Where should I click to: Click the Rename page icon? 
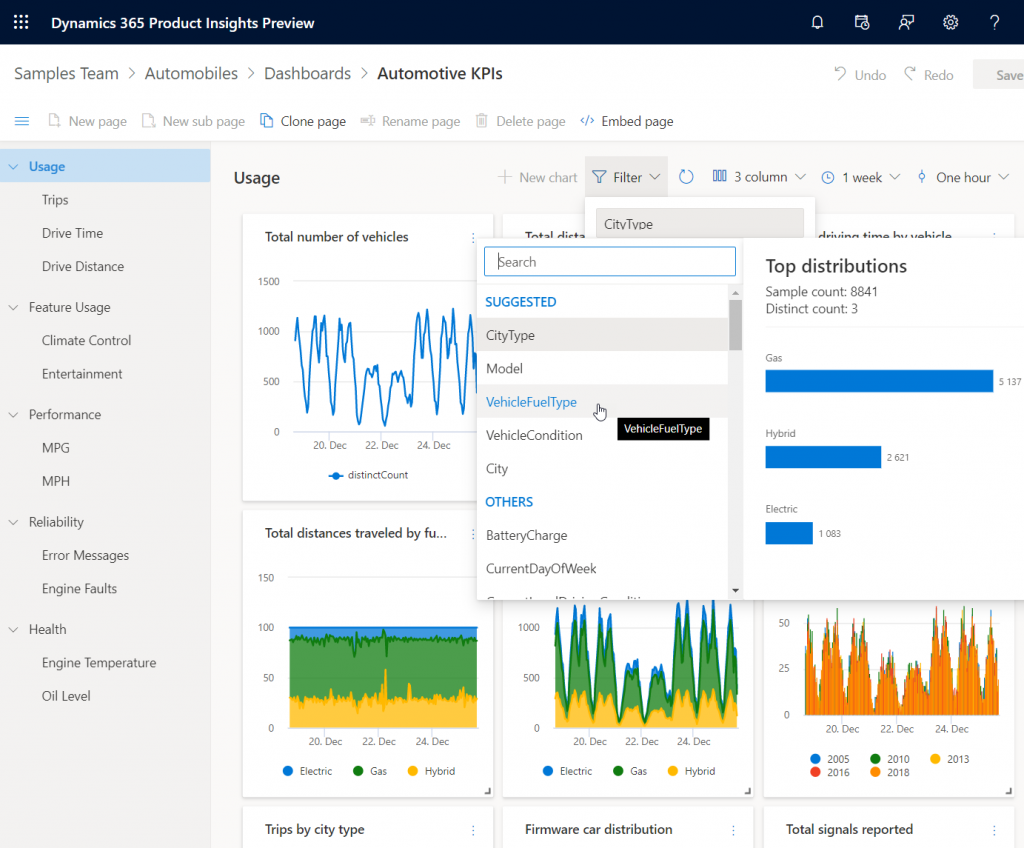tap(368, 121)
